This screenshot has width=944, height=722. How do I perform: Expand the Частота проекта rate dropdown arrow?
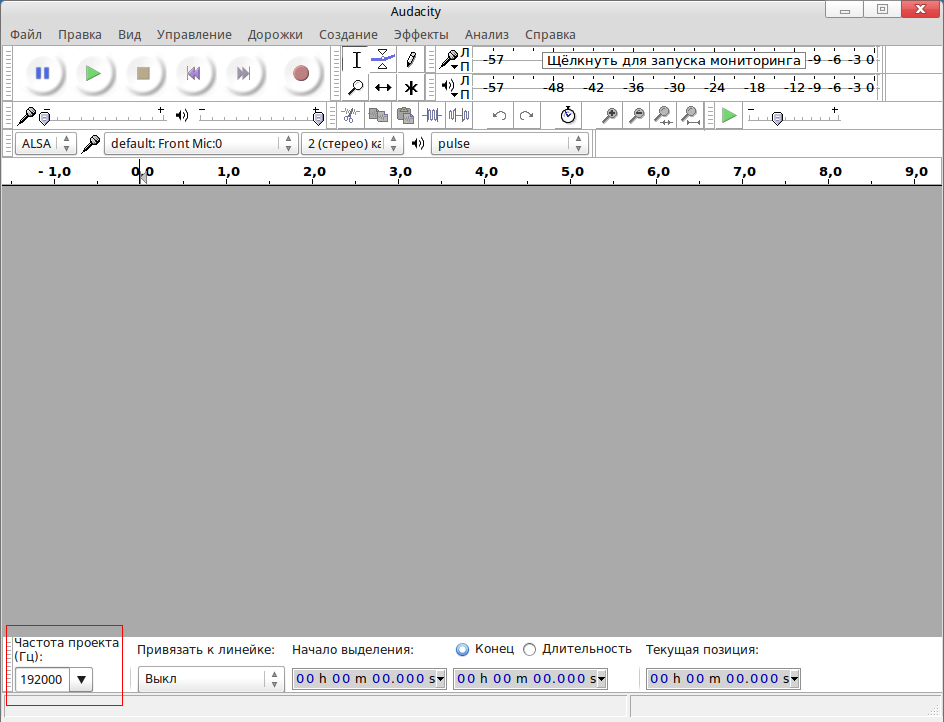(81, 680)
